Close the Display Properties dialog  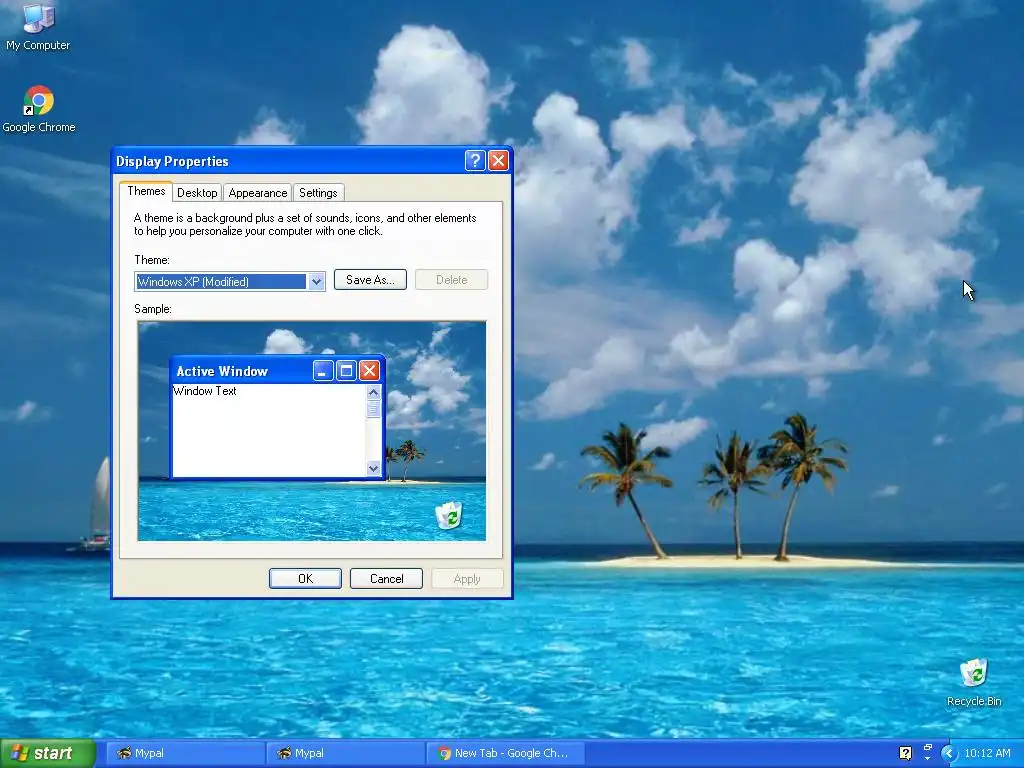point(498,161)
